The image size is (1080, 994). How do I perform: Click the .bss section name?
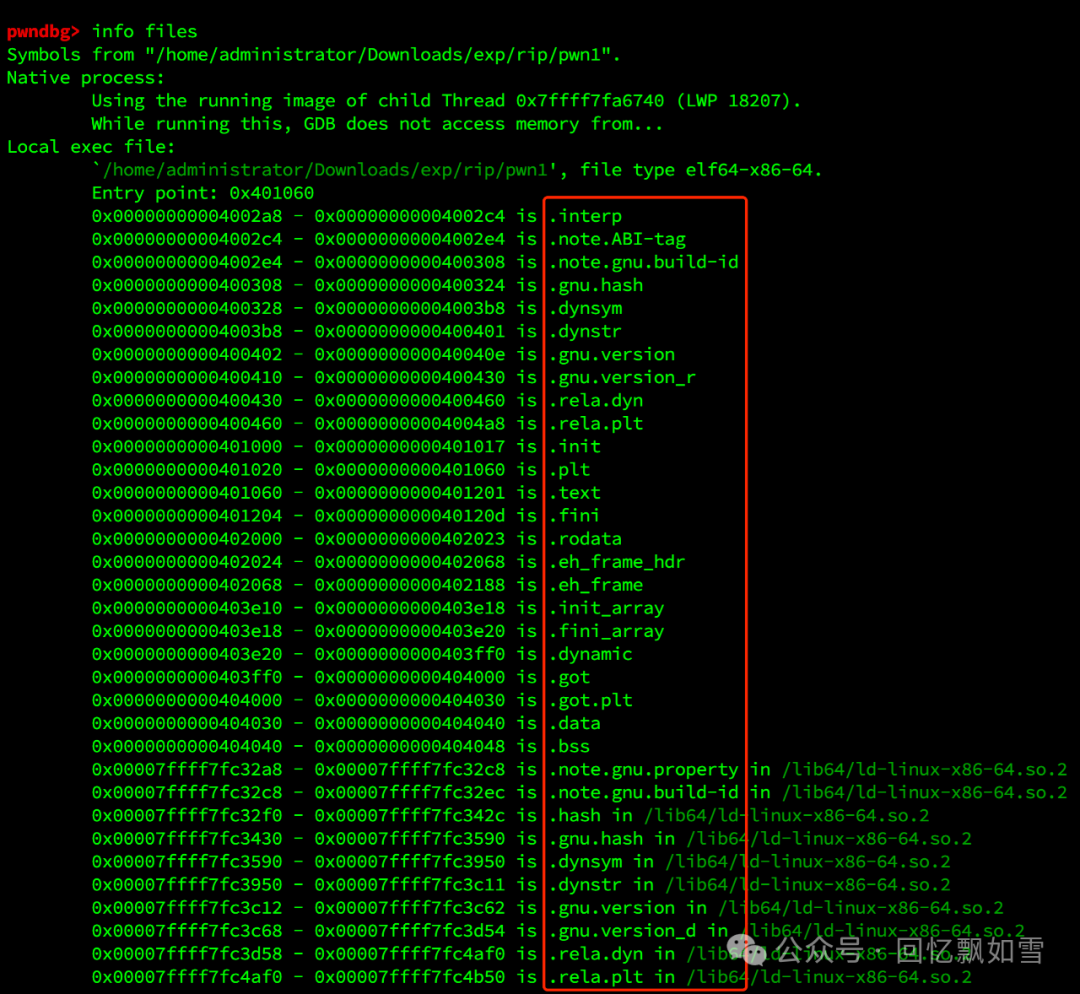point(570,747)
